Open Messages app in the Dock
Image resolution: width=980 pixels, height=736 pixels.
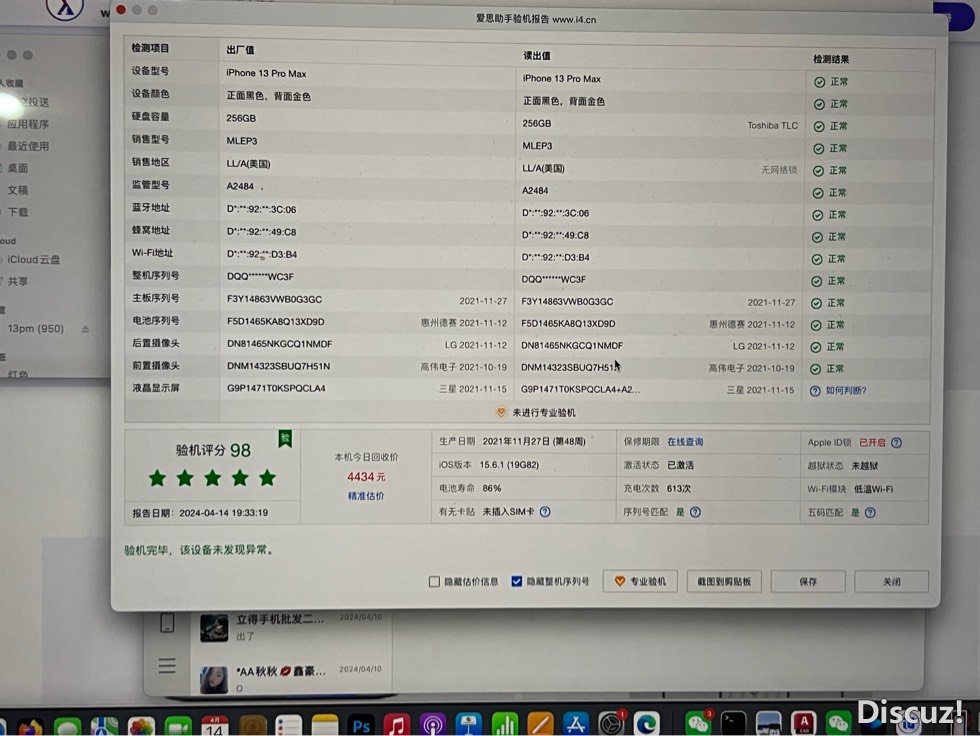68,727
